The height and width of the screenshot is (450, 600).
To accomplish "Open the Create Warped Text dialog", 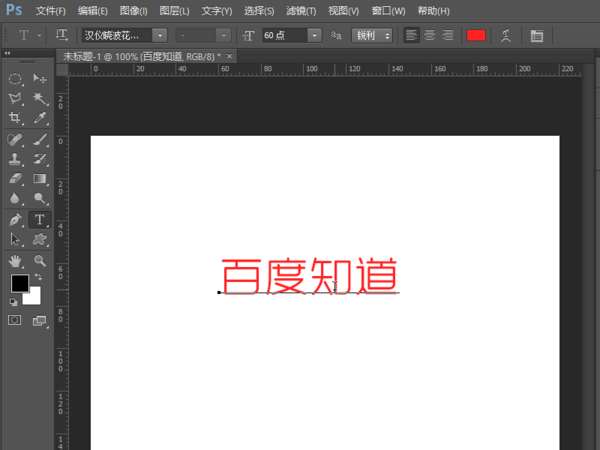I will click(506, 36).
